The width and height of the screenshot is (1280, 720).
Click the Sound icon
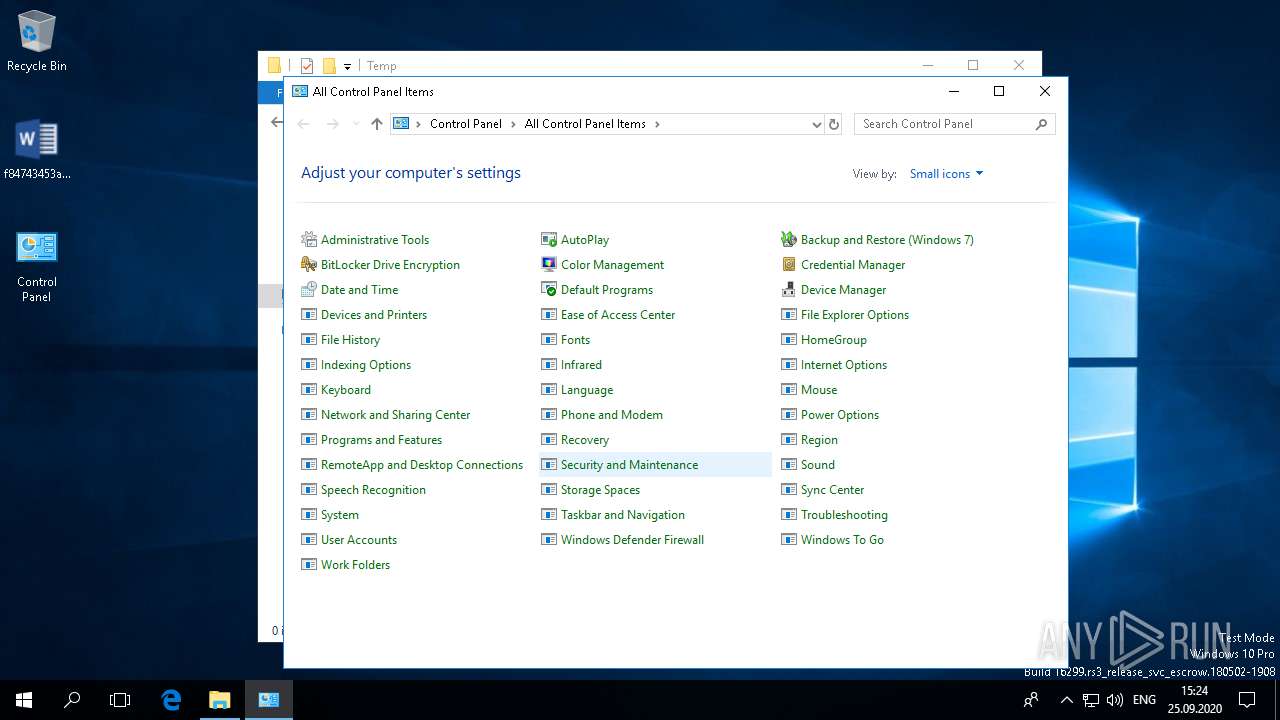coord(789,465)
